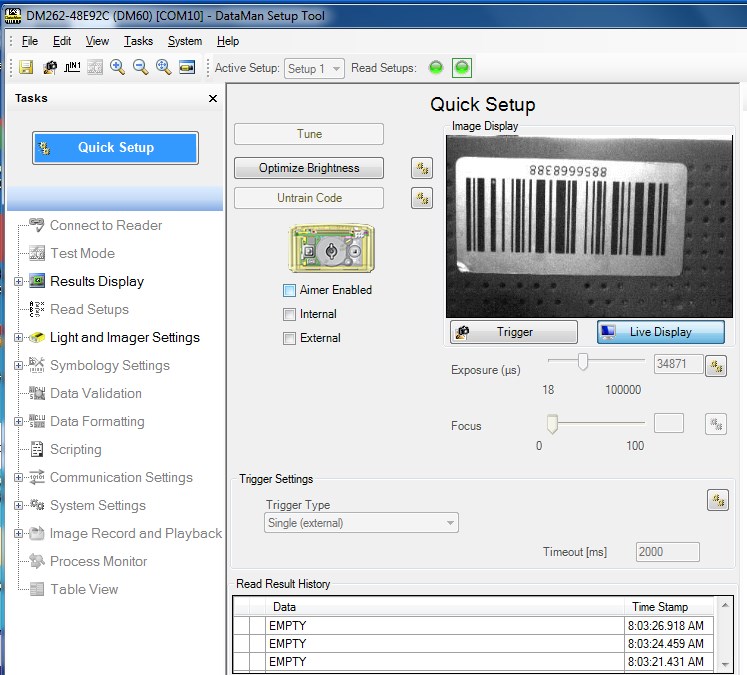Click the Zoom to Fit magnifier icon

pyautogui.click(x=163, y=67)
